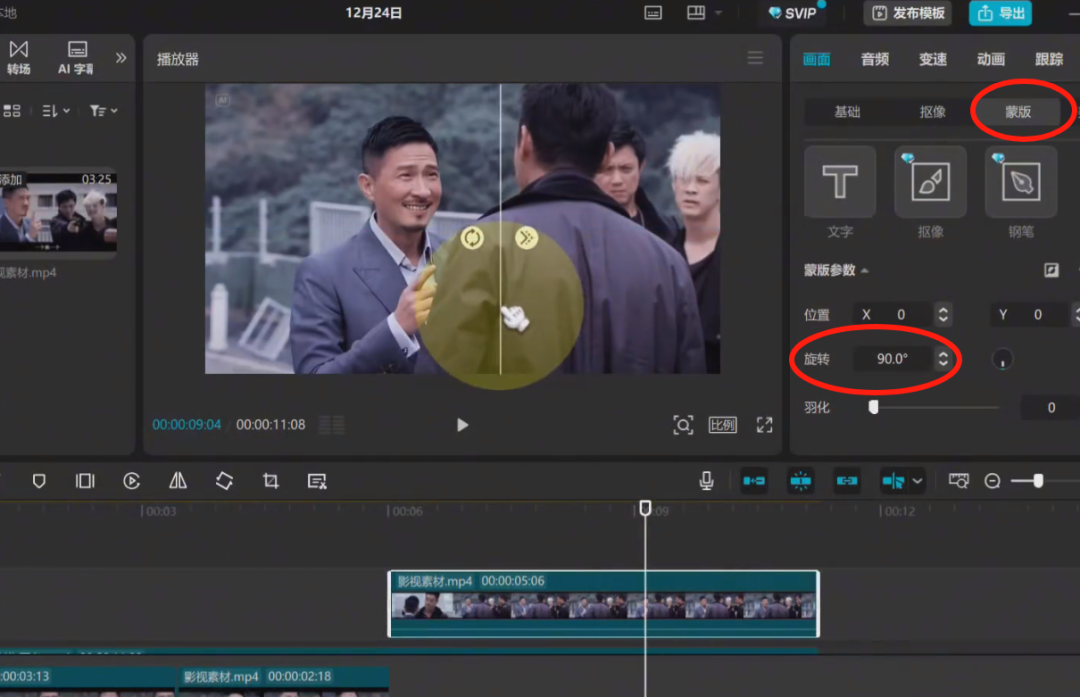
Task: Toggle clip linkage
Action: (847, 481)
